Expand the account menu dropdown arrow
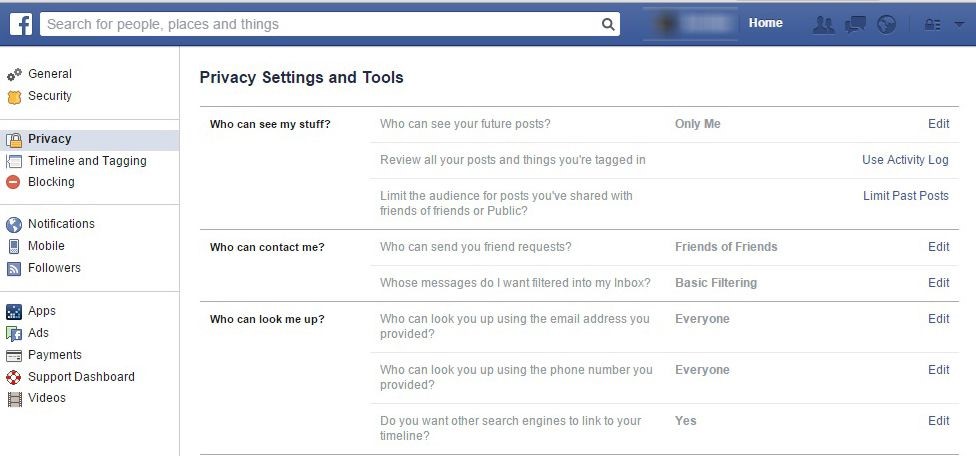 pos(959,25)
